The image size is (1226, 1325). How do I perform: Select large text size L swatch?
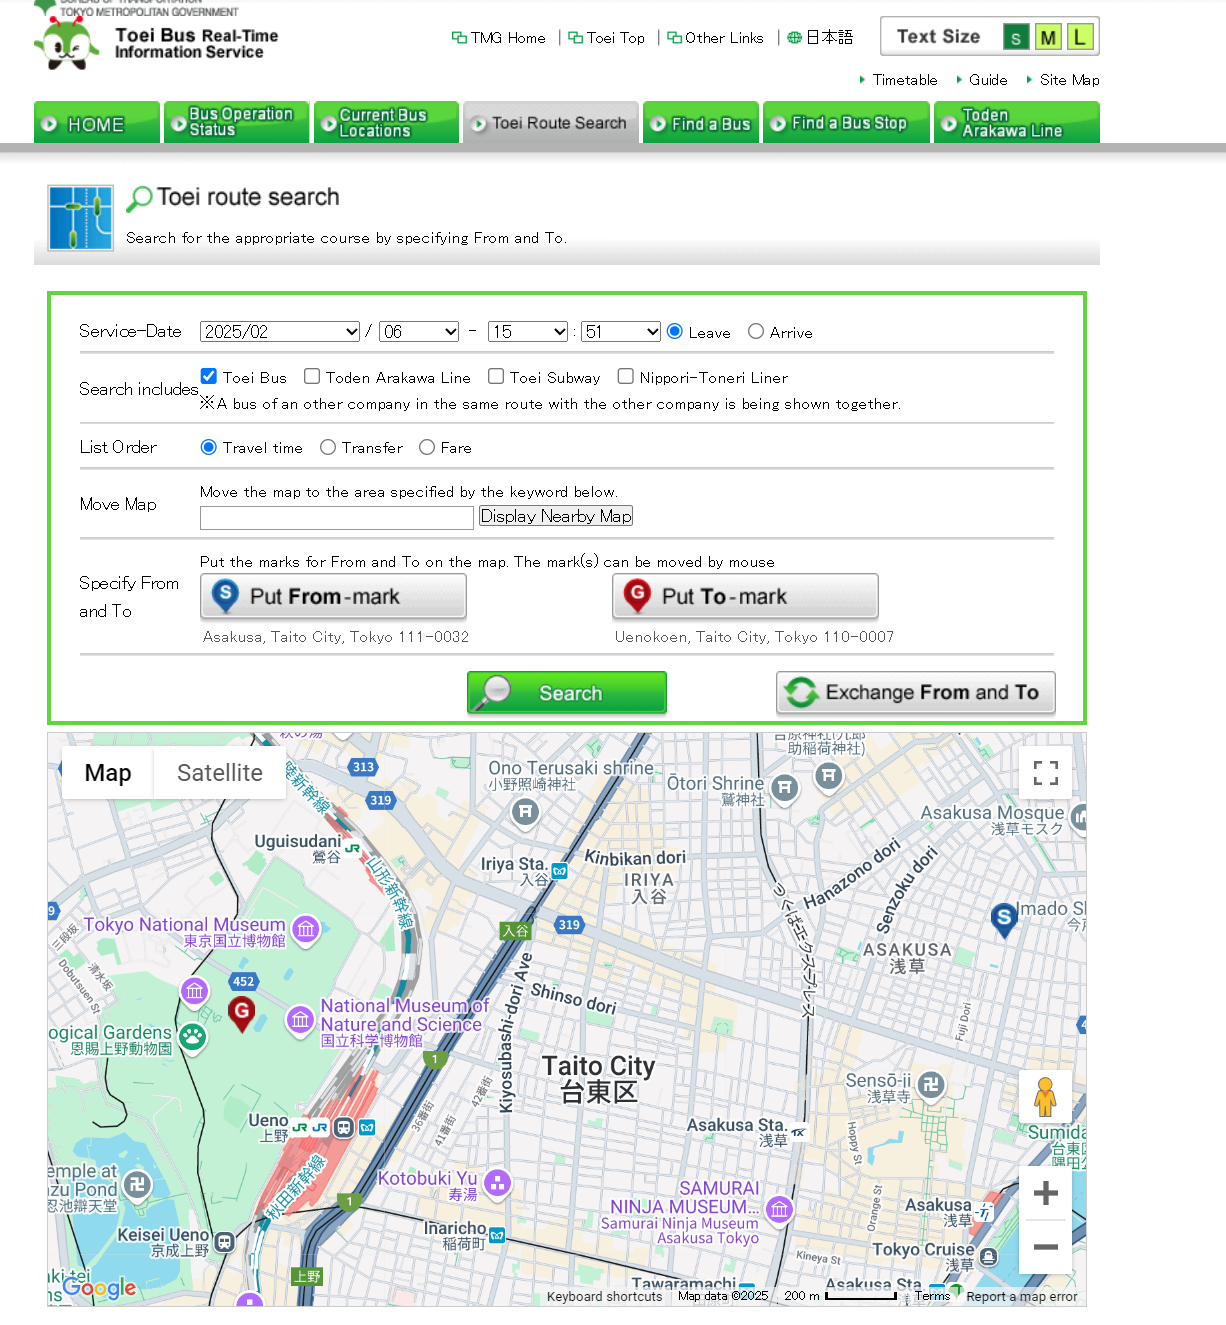click(x=1080, y=38)
